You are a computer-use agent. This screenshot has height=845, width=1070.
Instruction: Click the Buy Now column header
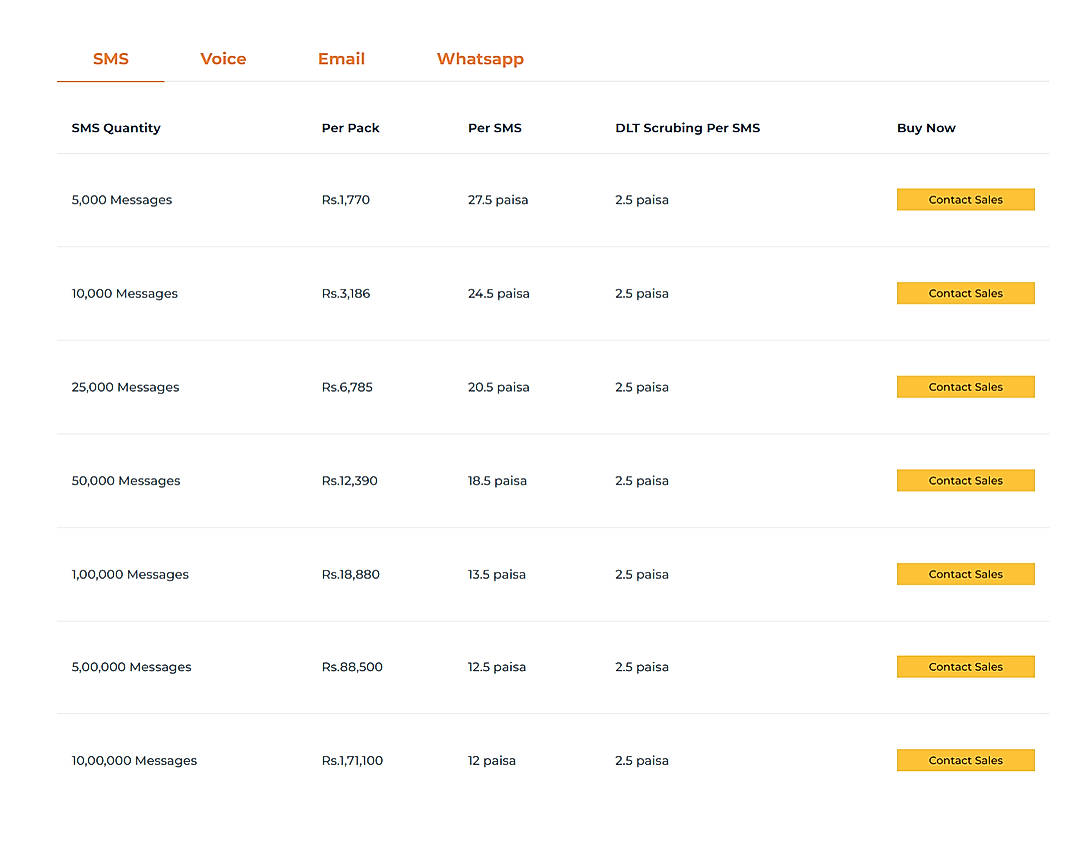[x=926, y=128]
